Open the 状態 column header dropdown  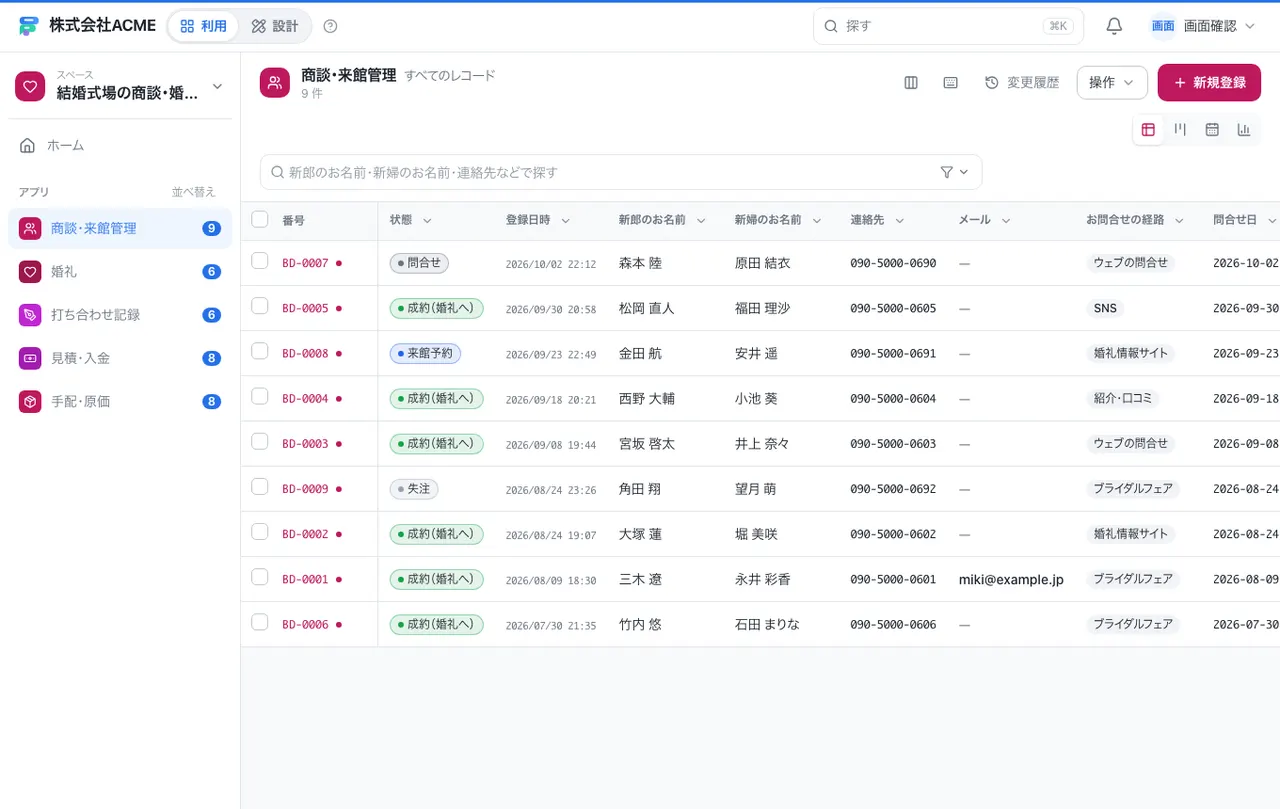[427, 221]
